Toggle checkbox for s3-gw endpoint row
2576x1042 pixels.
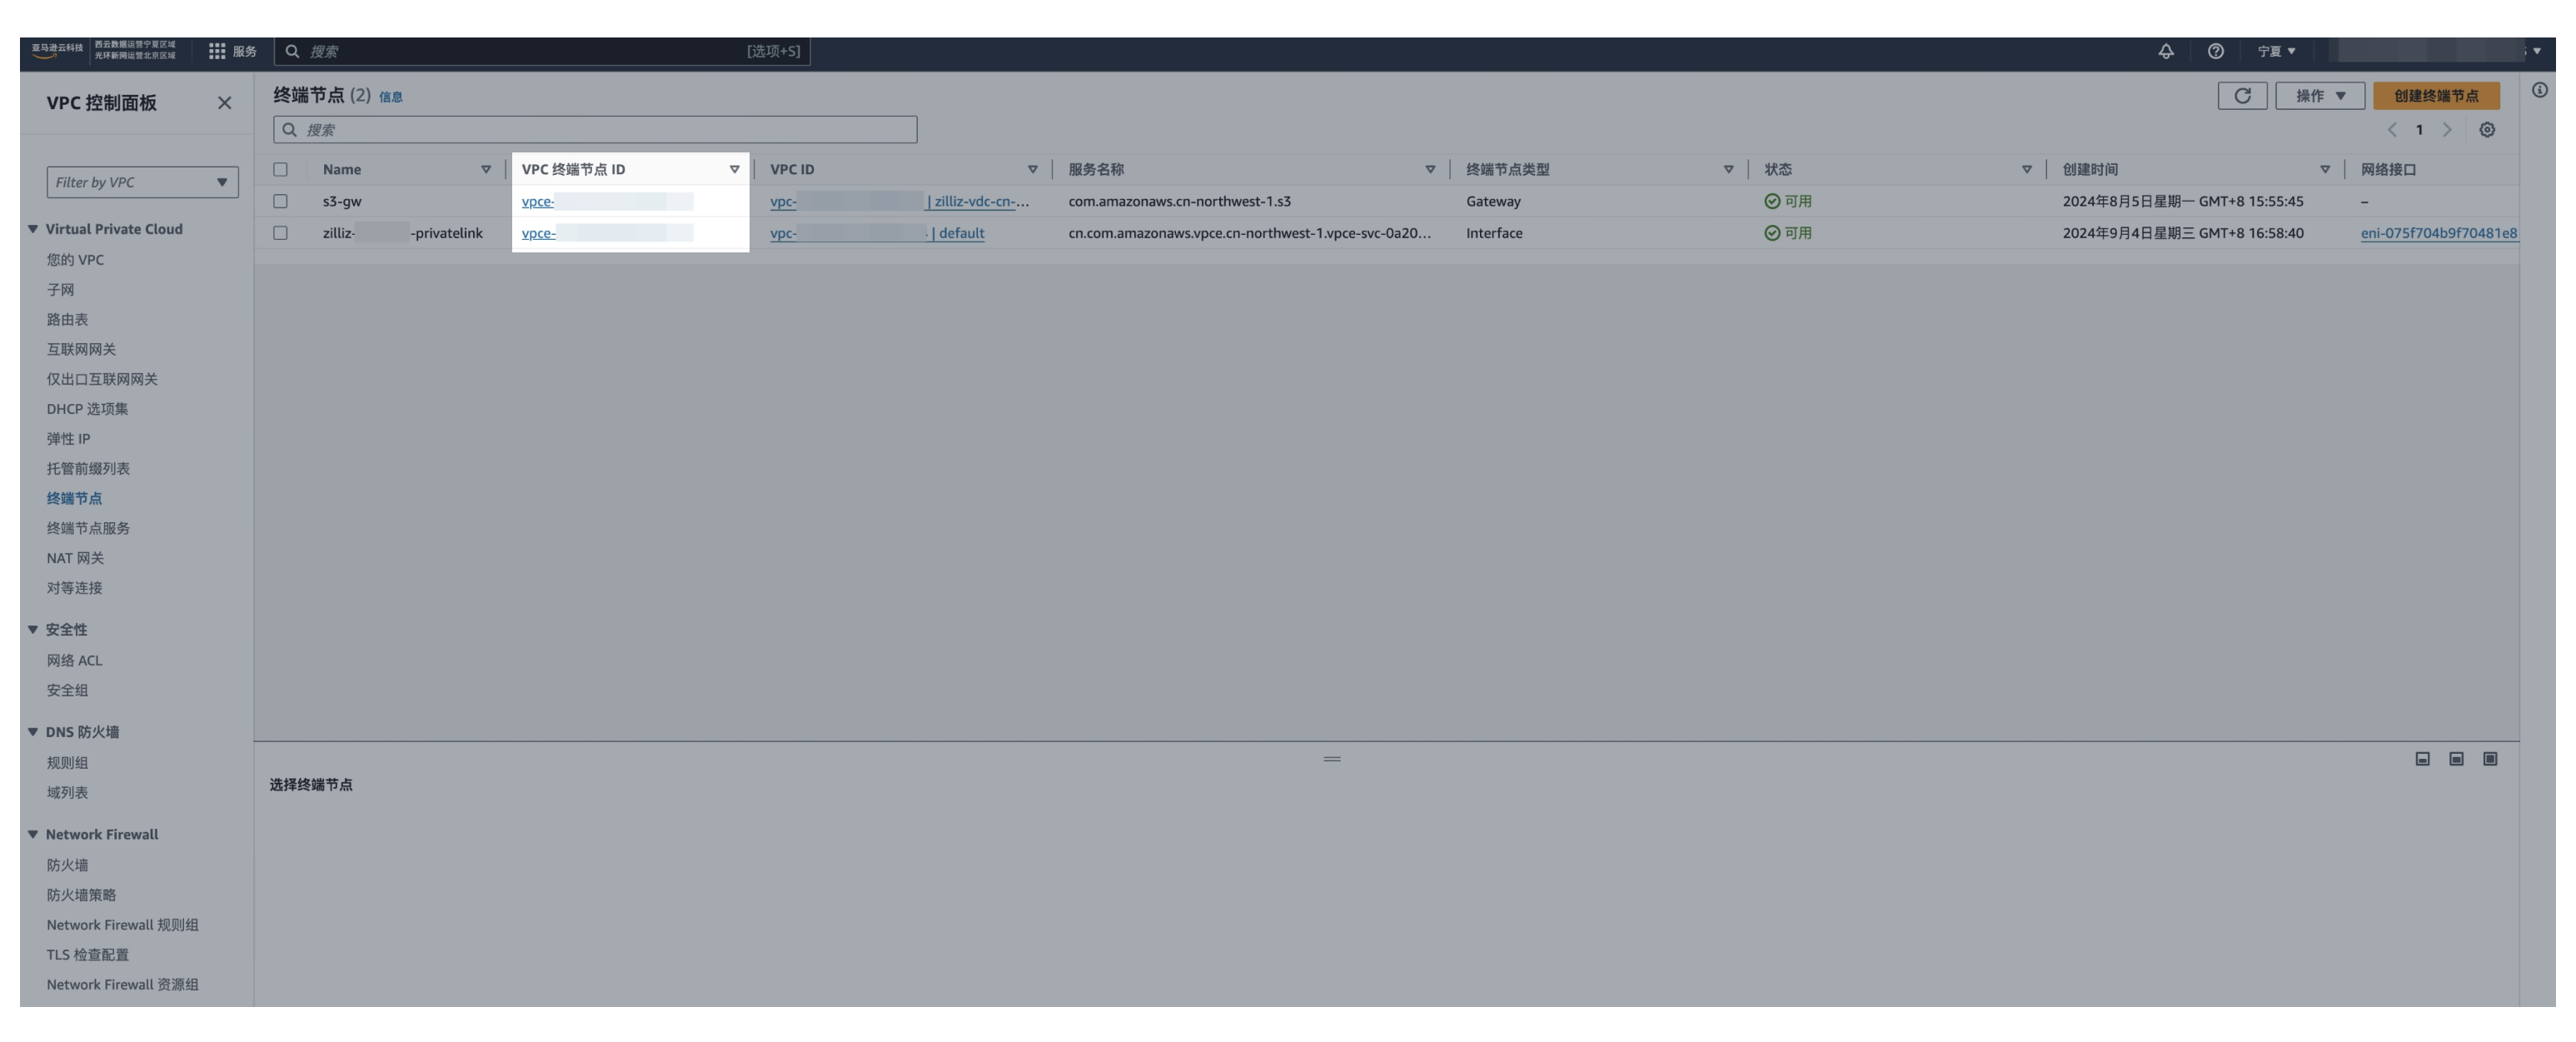279,201
